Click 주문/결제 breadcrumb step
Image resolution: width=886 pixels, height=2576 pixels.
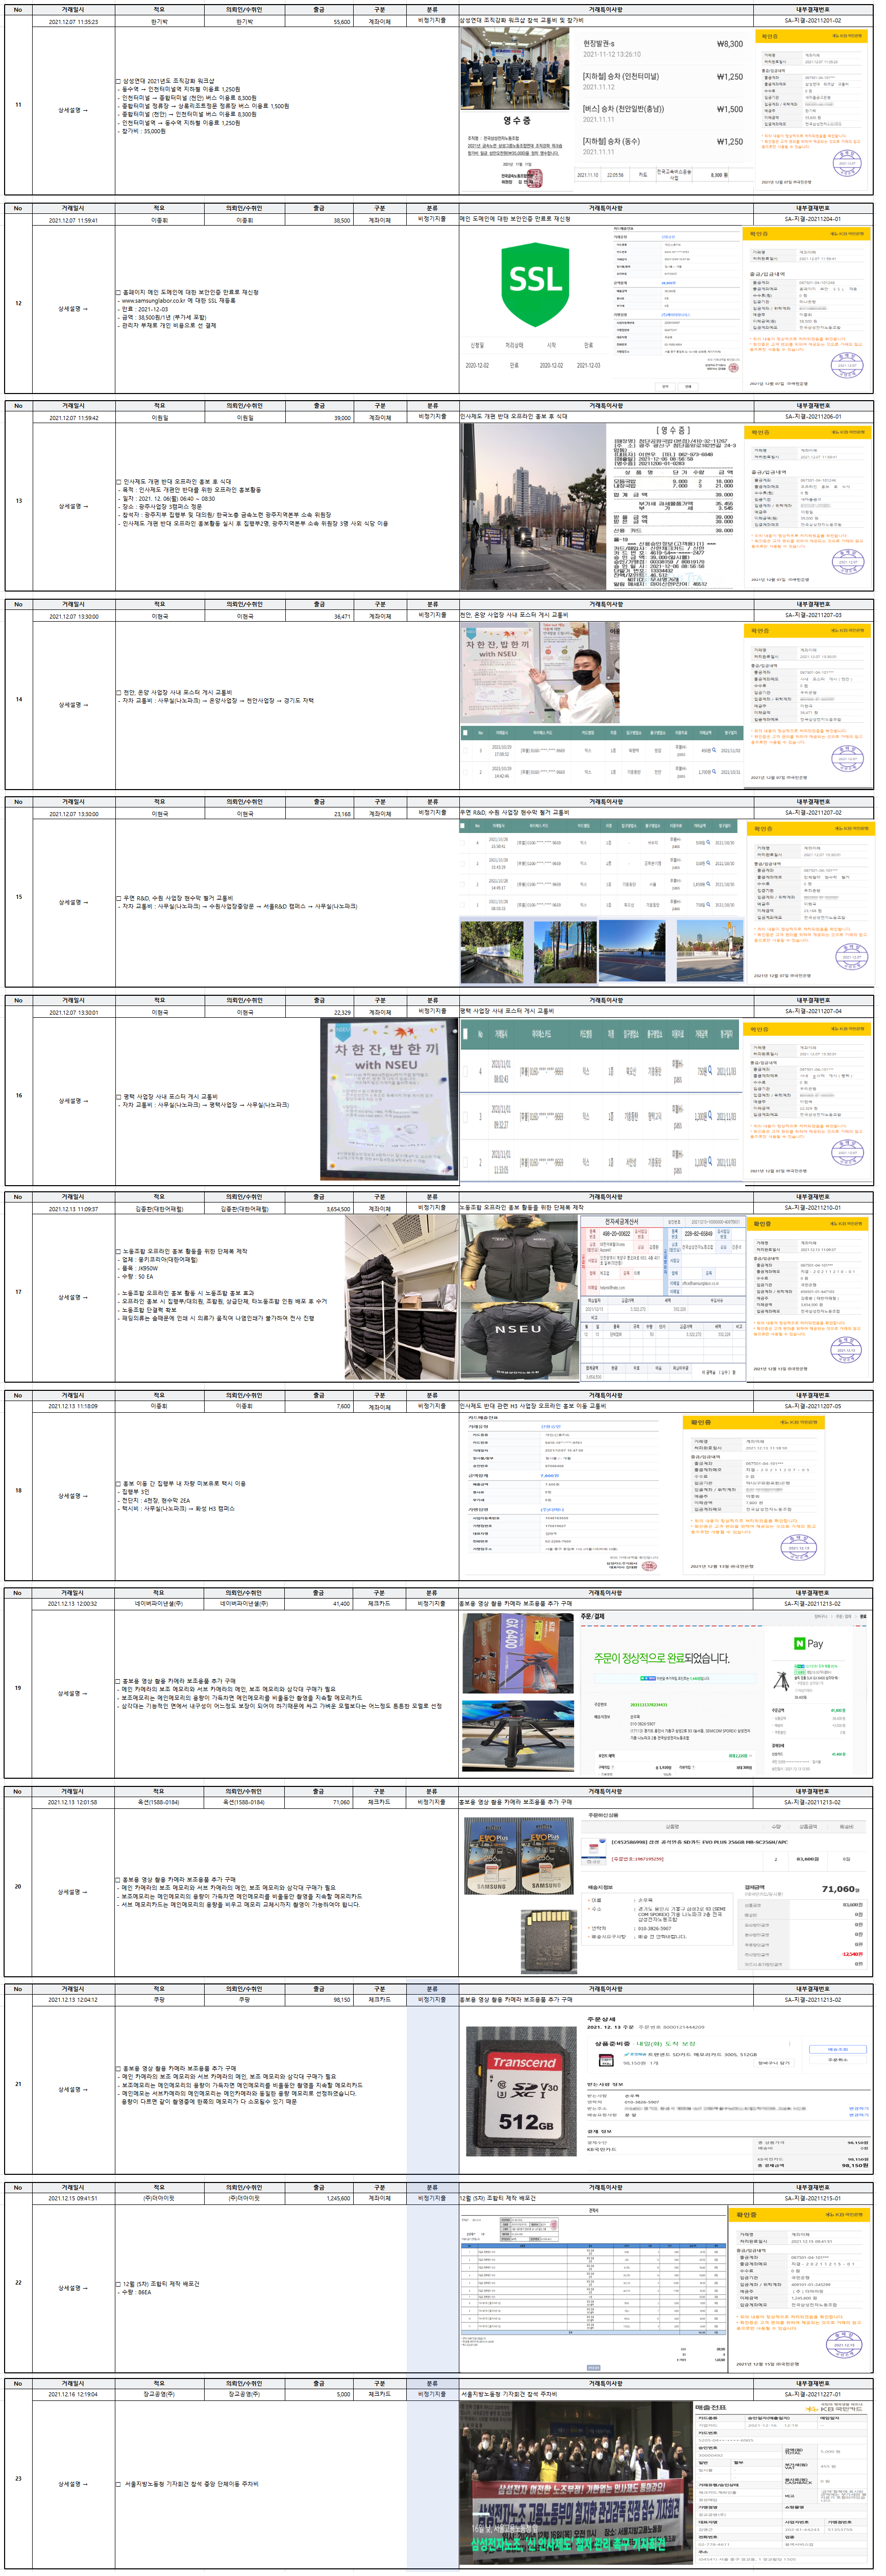(843, 1616)
